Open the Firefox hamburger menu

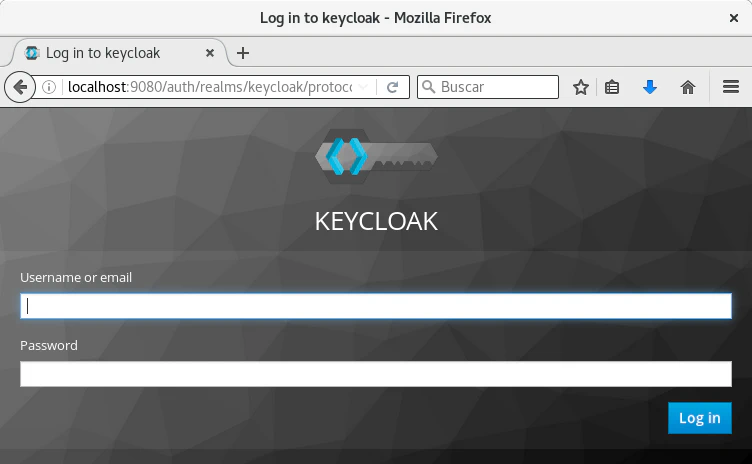[730, 88]
